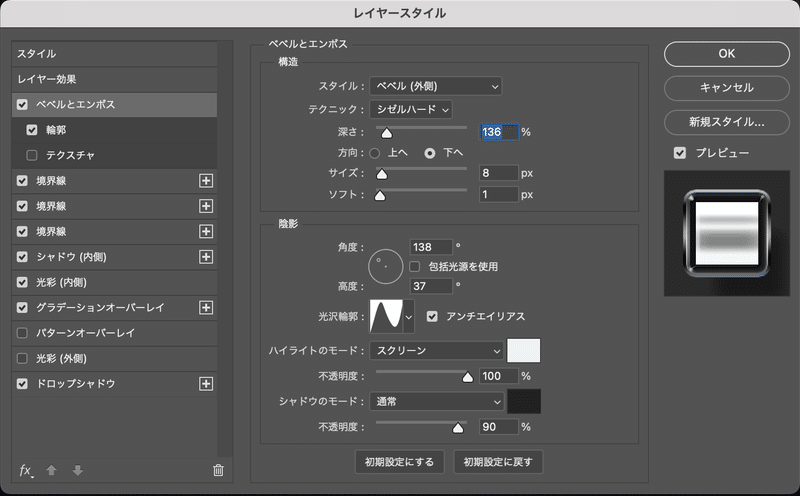The height and width of the screenshot is (496, 800).
Task: Click the ソフト slider handle
Action: click(380, 195)
